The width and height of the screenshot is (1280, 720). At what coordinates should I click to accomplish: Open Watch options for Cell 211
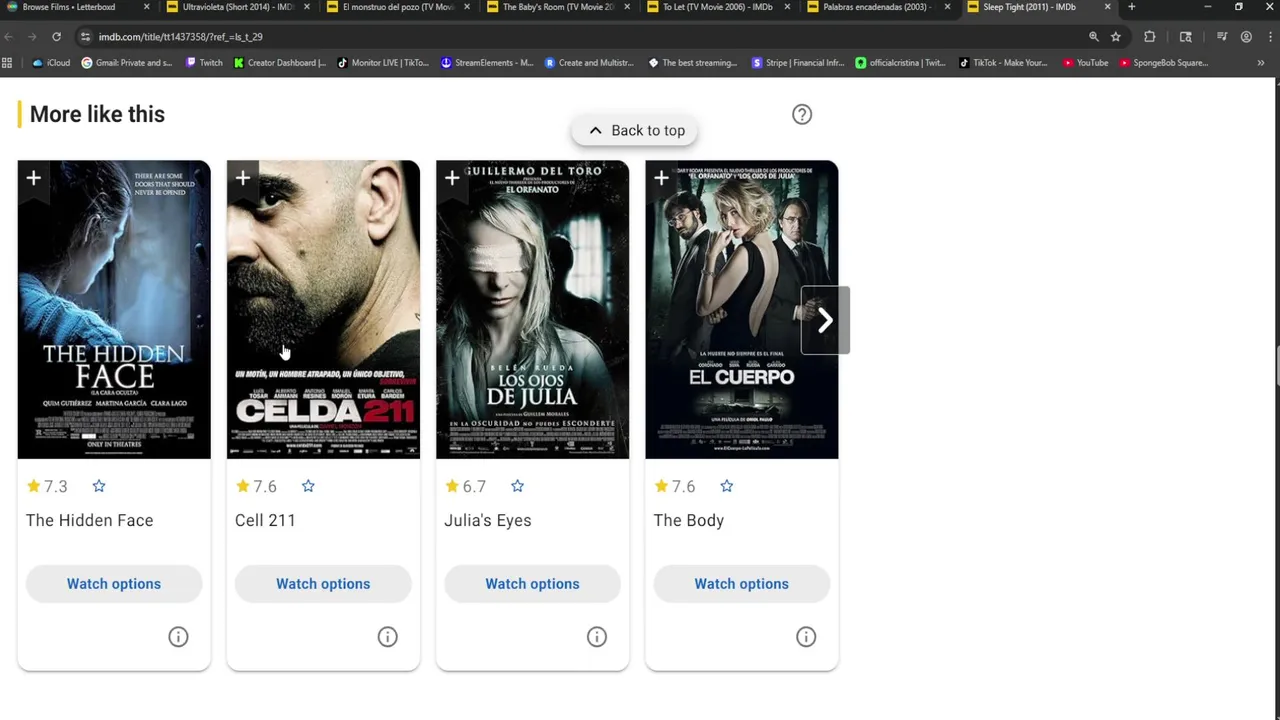[323, 584]
